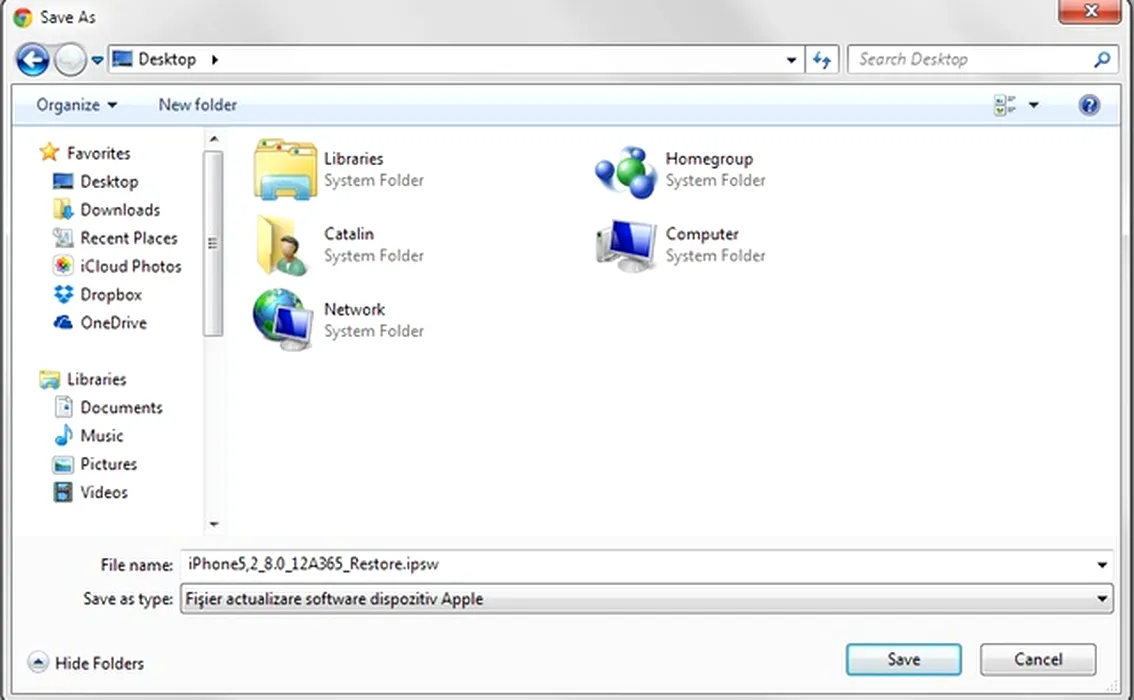Click the search magnifier icon
Image resolution: width=1134 pixels, height=700 pixels.
1101,60
